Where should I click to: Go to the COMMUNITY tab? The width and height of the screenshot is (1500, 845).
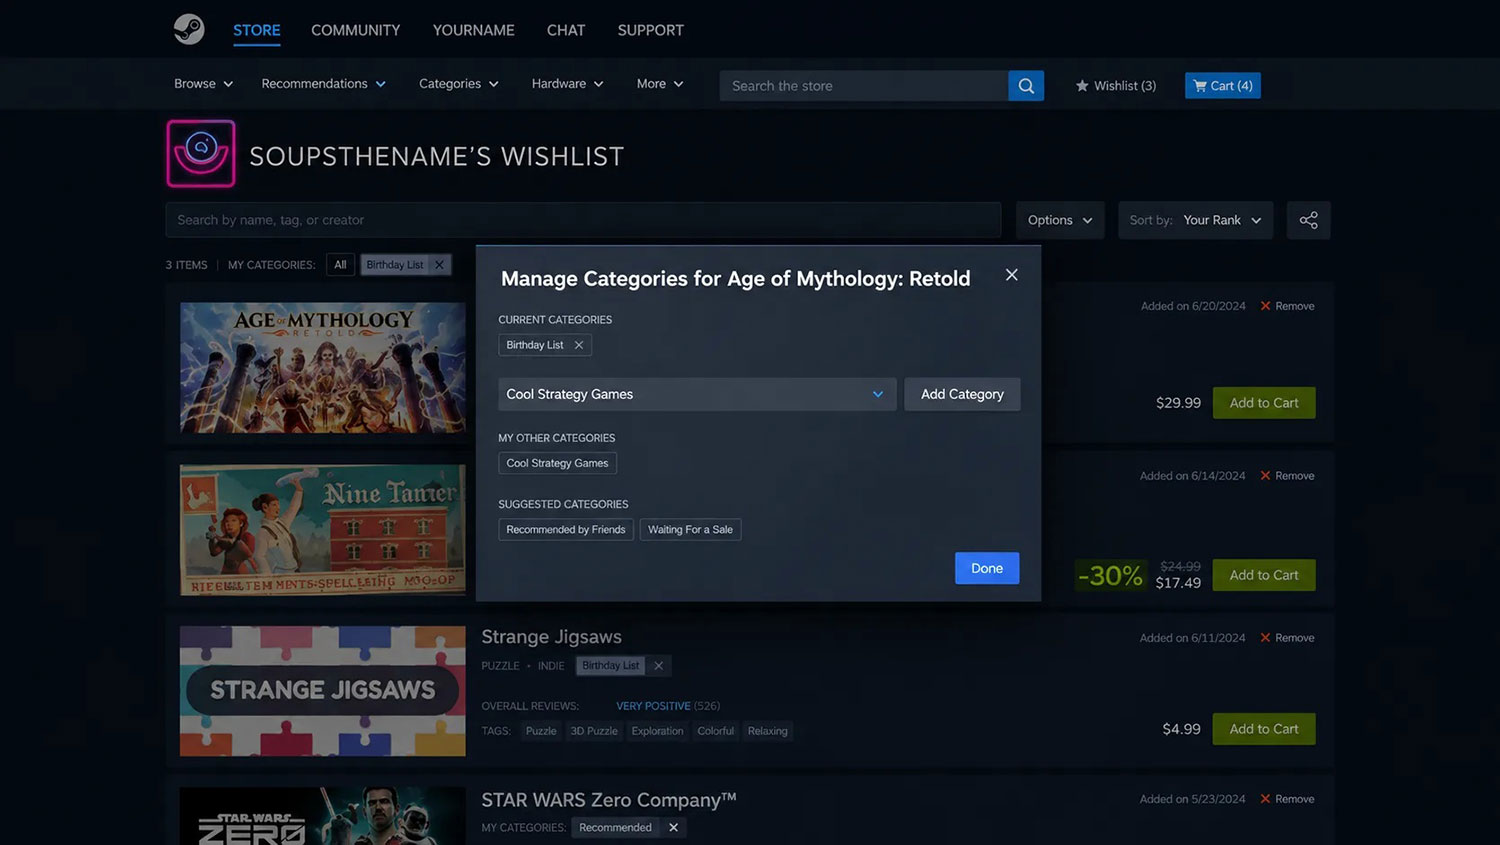point(355,30)
